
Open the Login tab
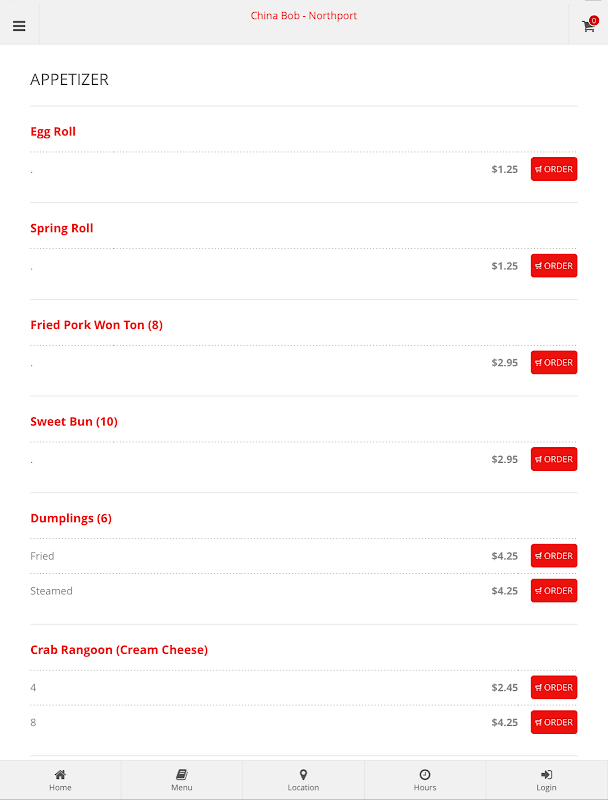pos(546,780)
